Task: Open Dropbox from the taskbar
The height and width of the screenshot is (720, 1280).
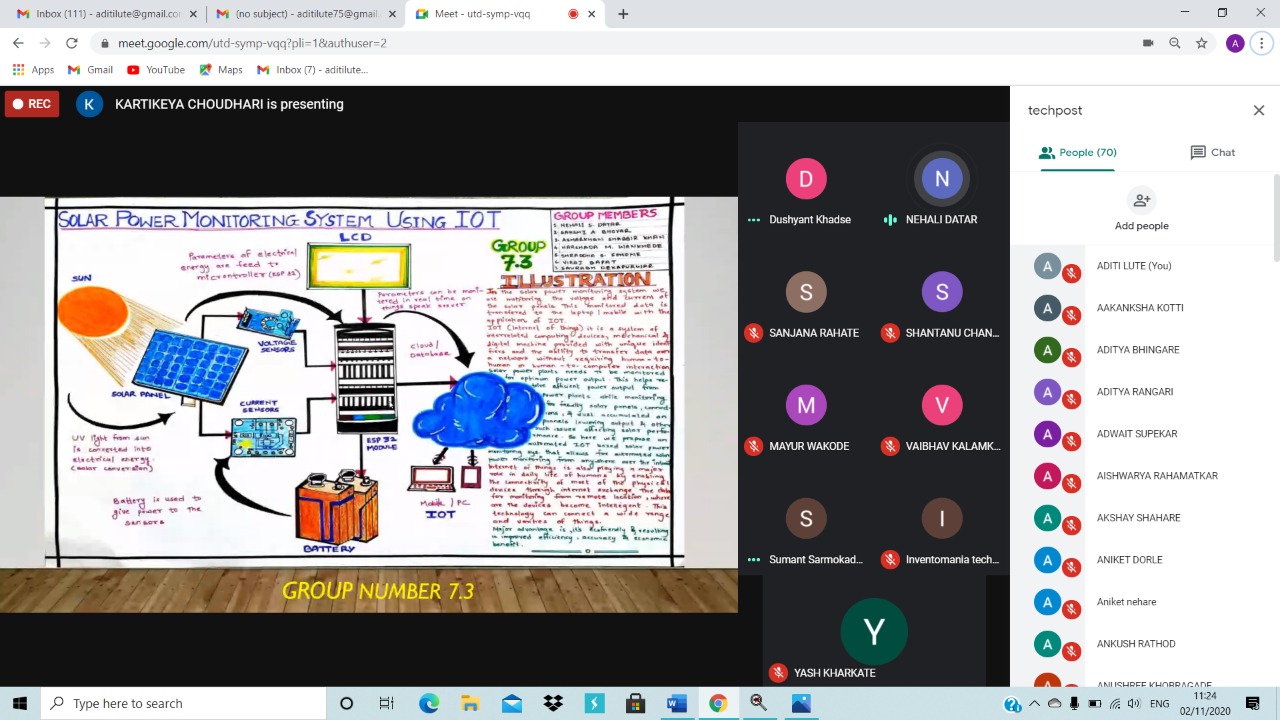Action: coord(553,703)
